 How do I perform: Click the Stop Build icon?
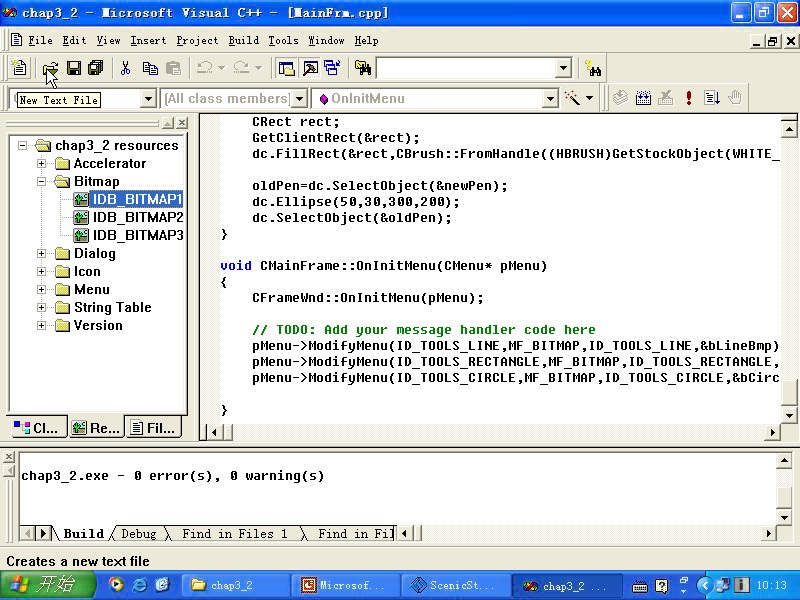click(x=666, y=97)
